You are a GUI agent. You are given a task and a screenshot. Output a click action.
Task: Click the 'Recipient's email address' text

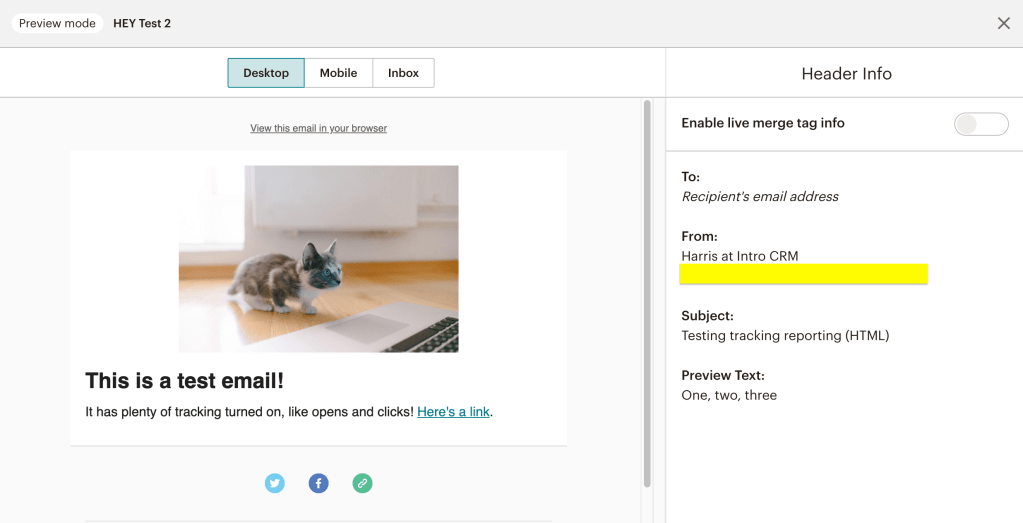point(760,196)
